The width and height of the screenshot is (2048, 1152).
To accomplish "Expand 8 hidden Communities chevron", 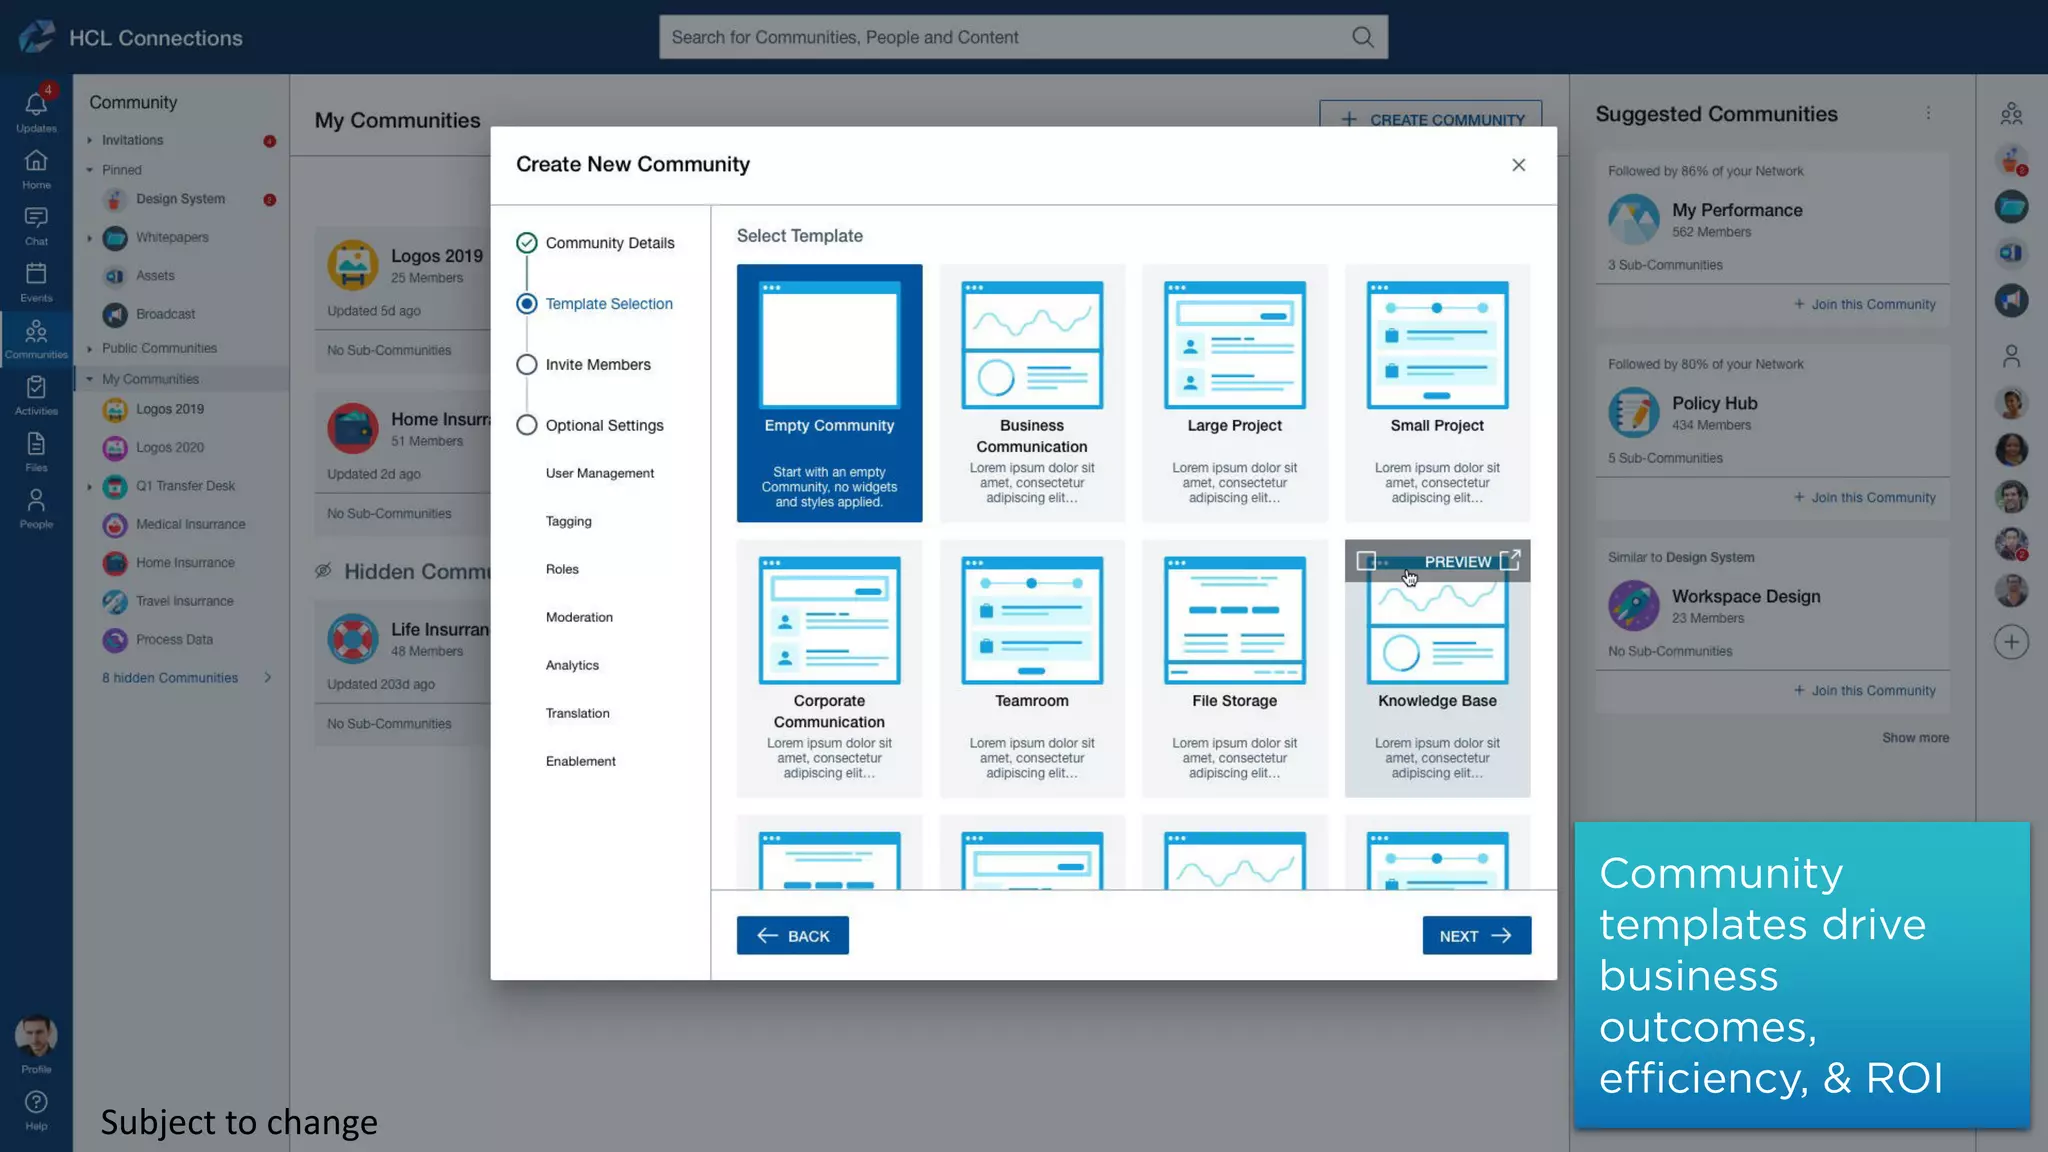I will click(268, 677).
